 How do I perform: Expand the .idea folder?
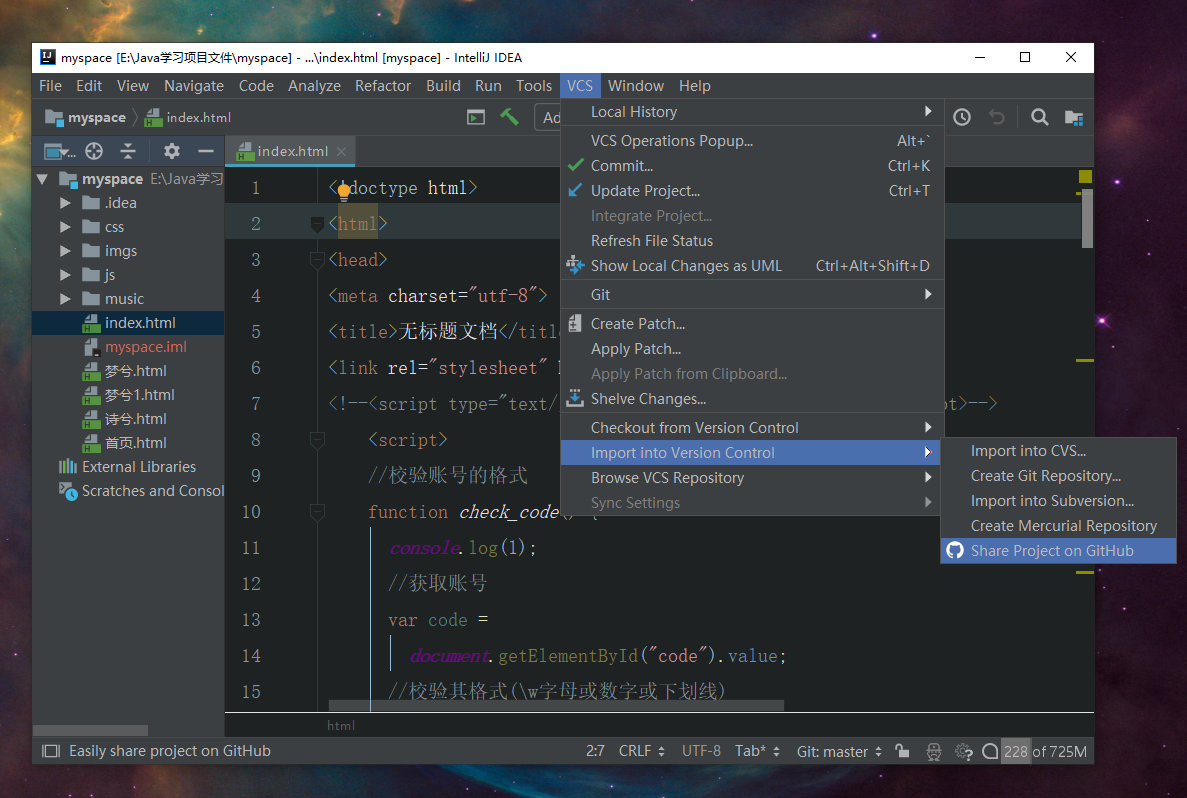(65, 203)
